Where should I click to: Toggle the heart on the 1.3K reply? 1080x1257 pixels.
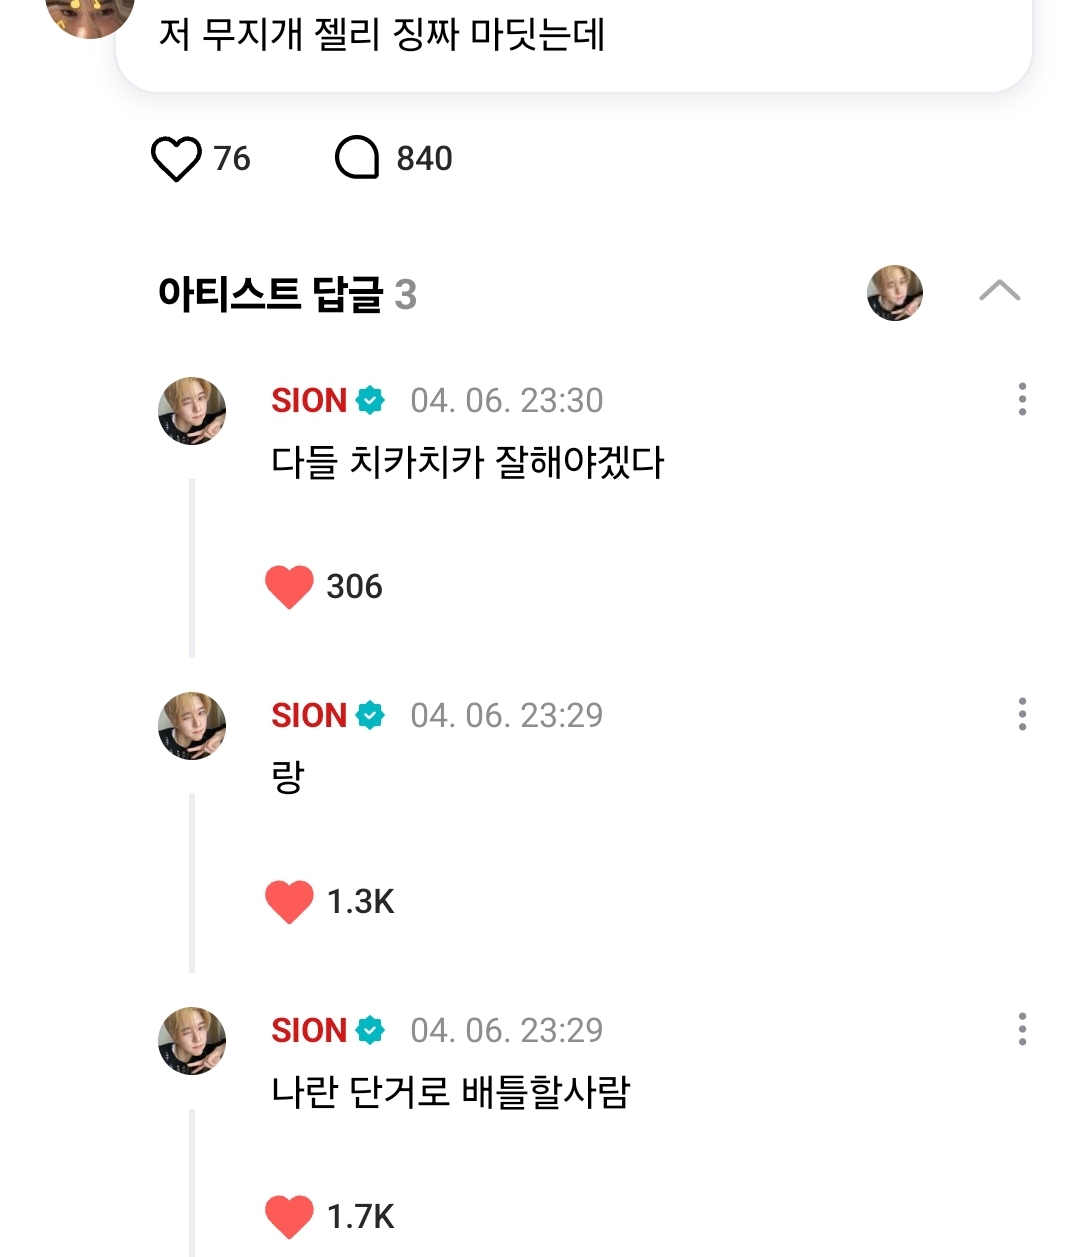coord(290,901)
